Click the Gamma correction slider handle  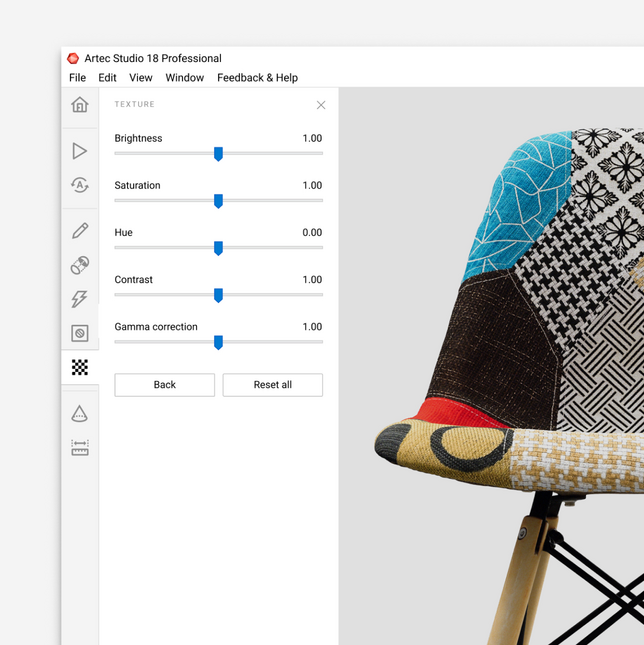(x=218, y=342)
